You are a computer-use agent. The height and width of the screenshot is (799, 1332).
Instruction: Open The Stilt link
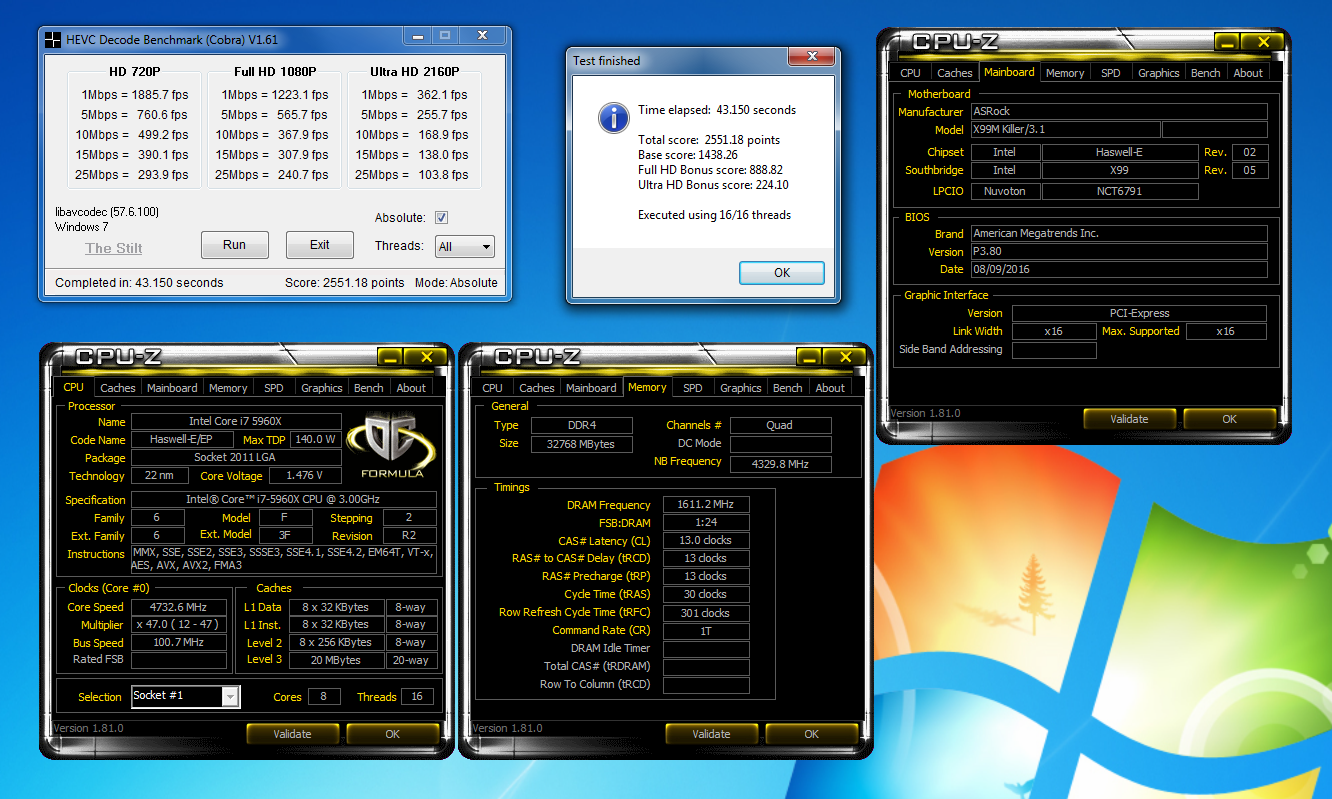[x=113, y=248]
